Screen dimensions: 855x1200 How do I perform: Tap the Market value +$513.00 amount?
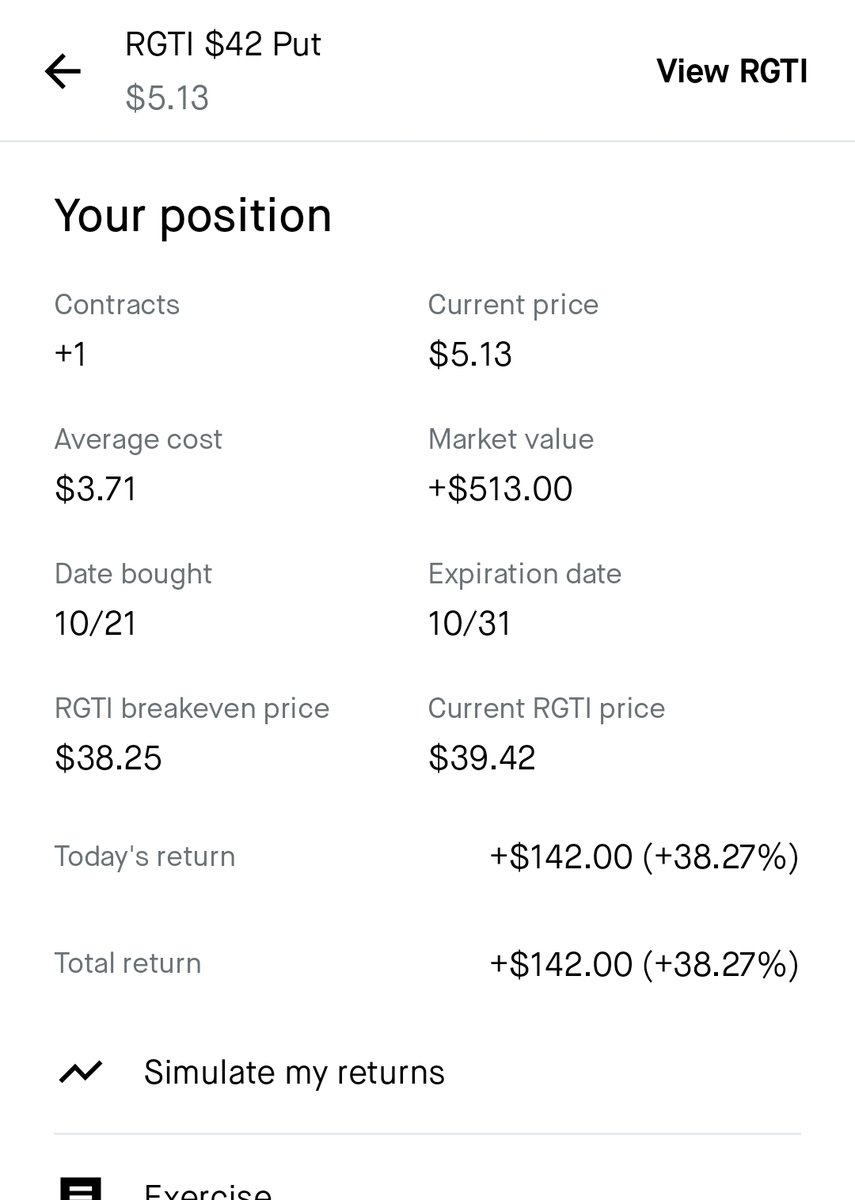tap(500, 489)
